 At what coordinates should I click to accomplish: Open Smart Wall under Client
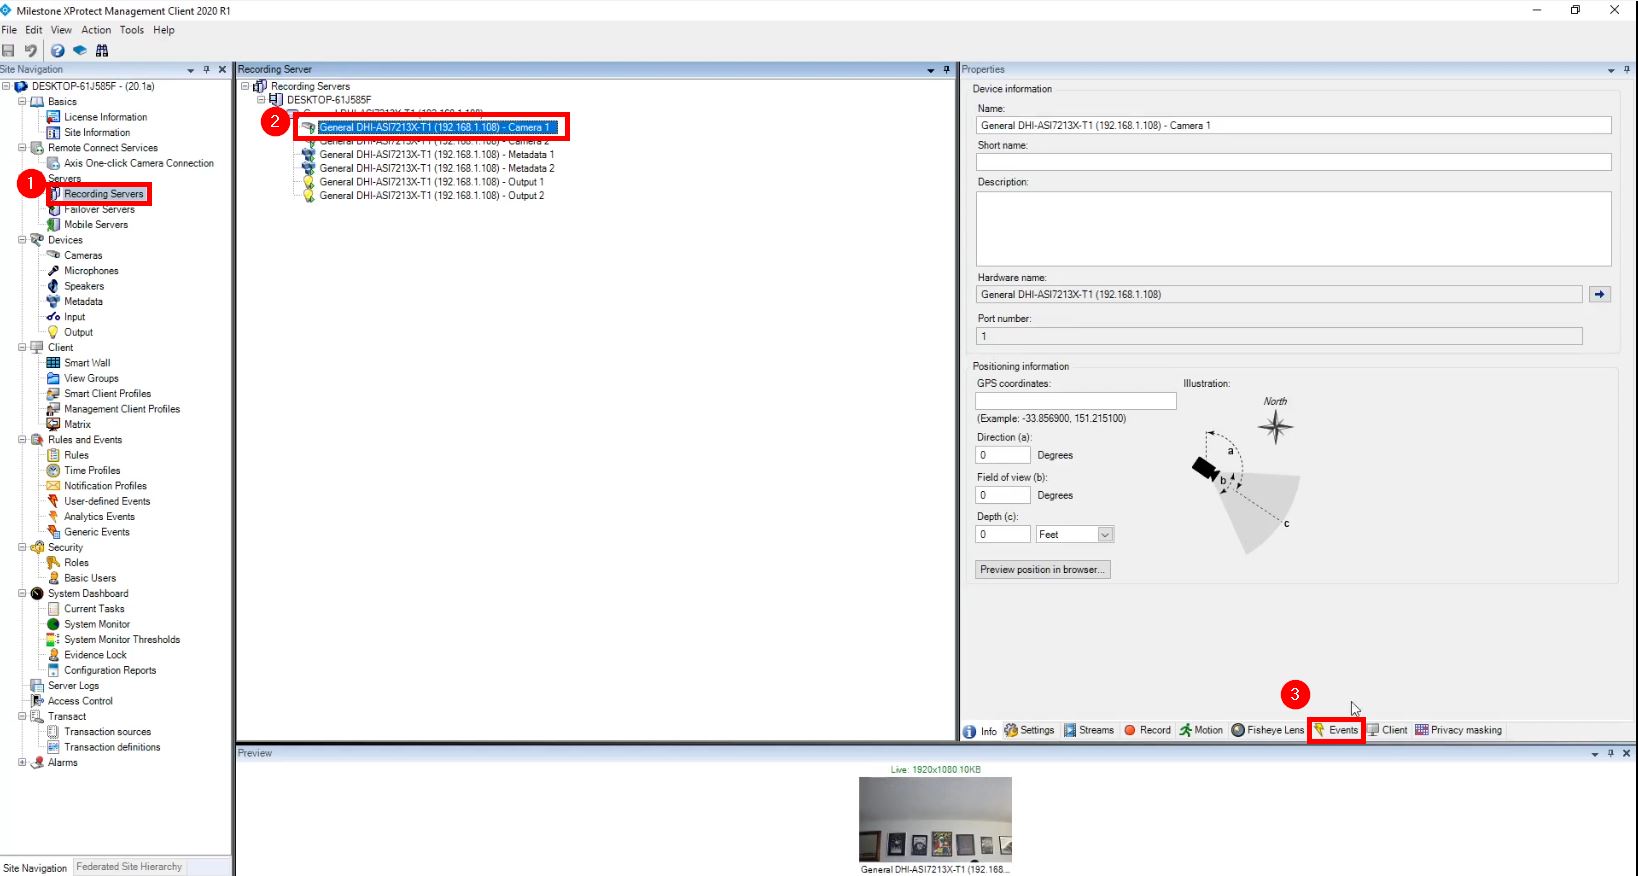87,363
